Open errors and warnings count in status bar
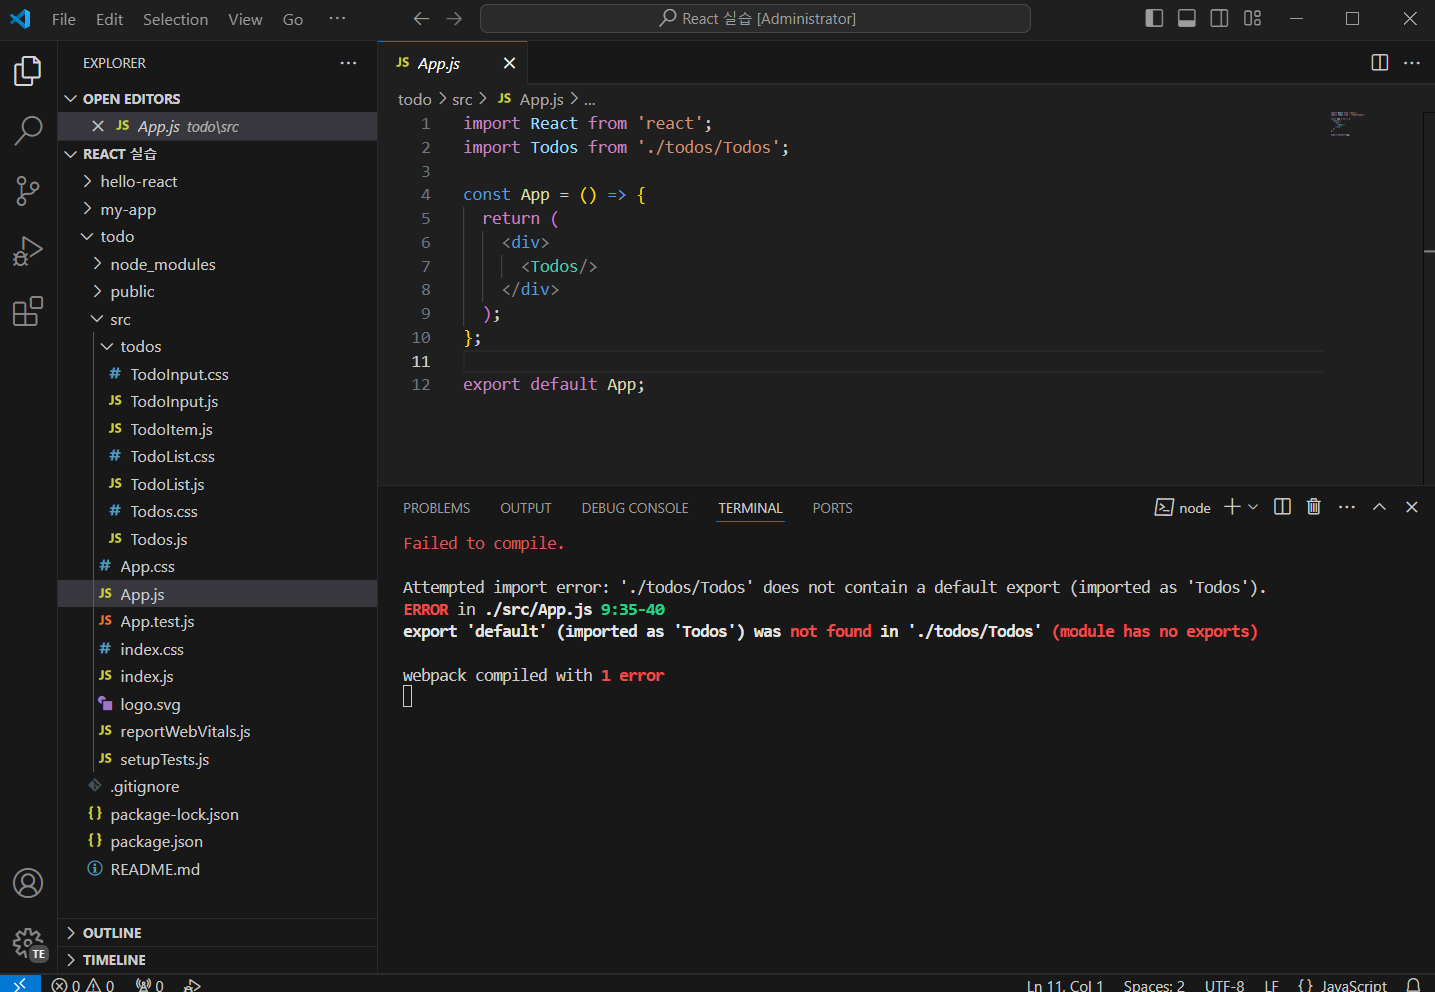Viewport: 1435px width, 992px height. click(x=83, y=985)
